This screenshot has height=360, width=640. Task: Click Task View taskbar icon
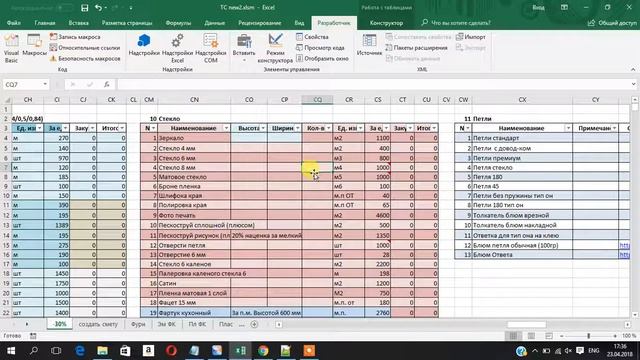[x=56, y=351]
